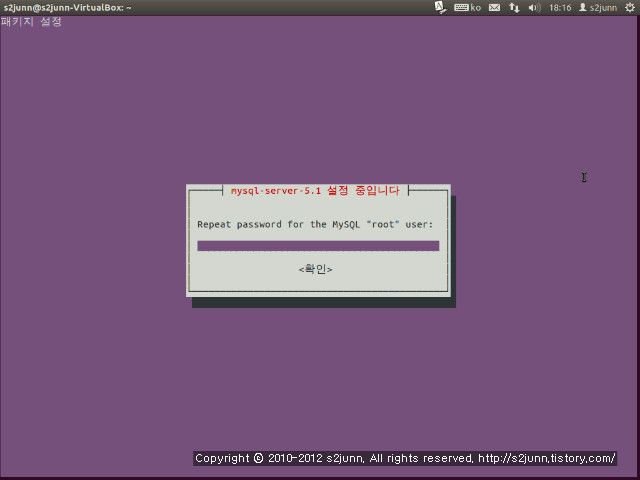Open the input method indicator icon
640x480 pixels.
click(x=440, y=7)
